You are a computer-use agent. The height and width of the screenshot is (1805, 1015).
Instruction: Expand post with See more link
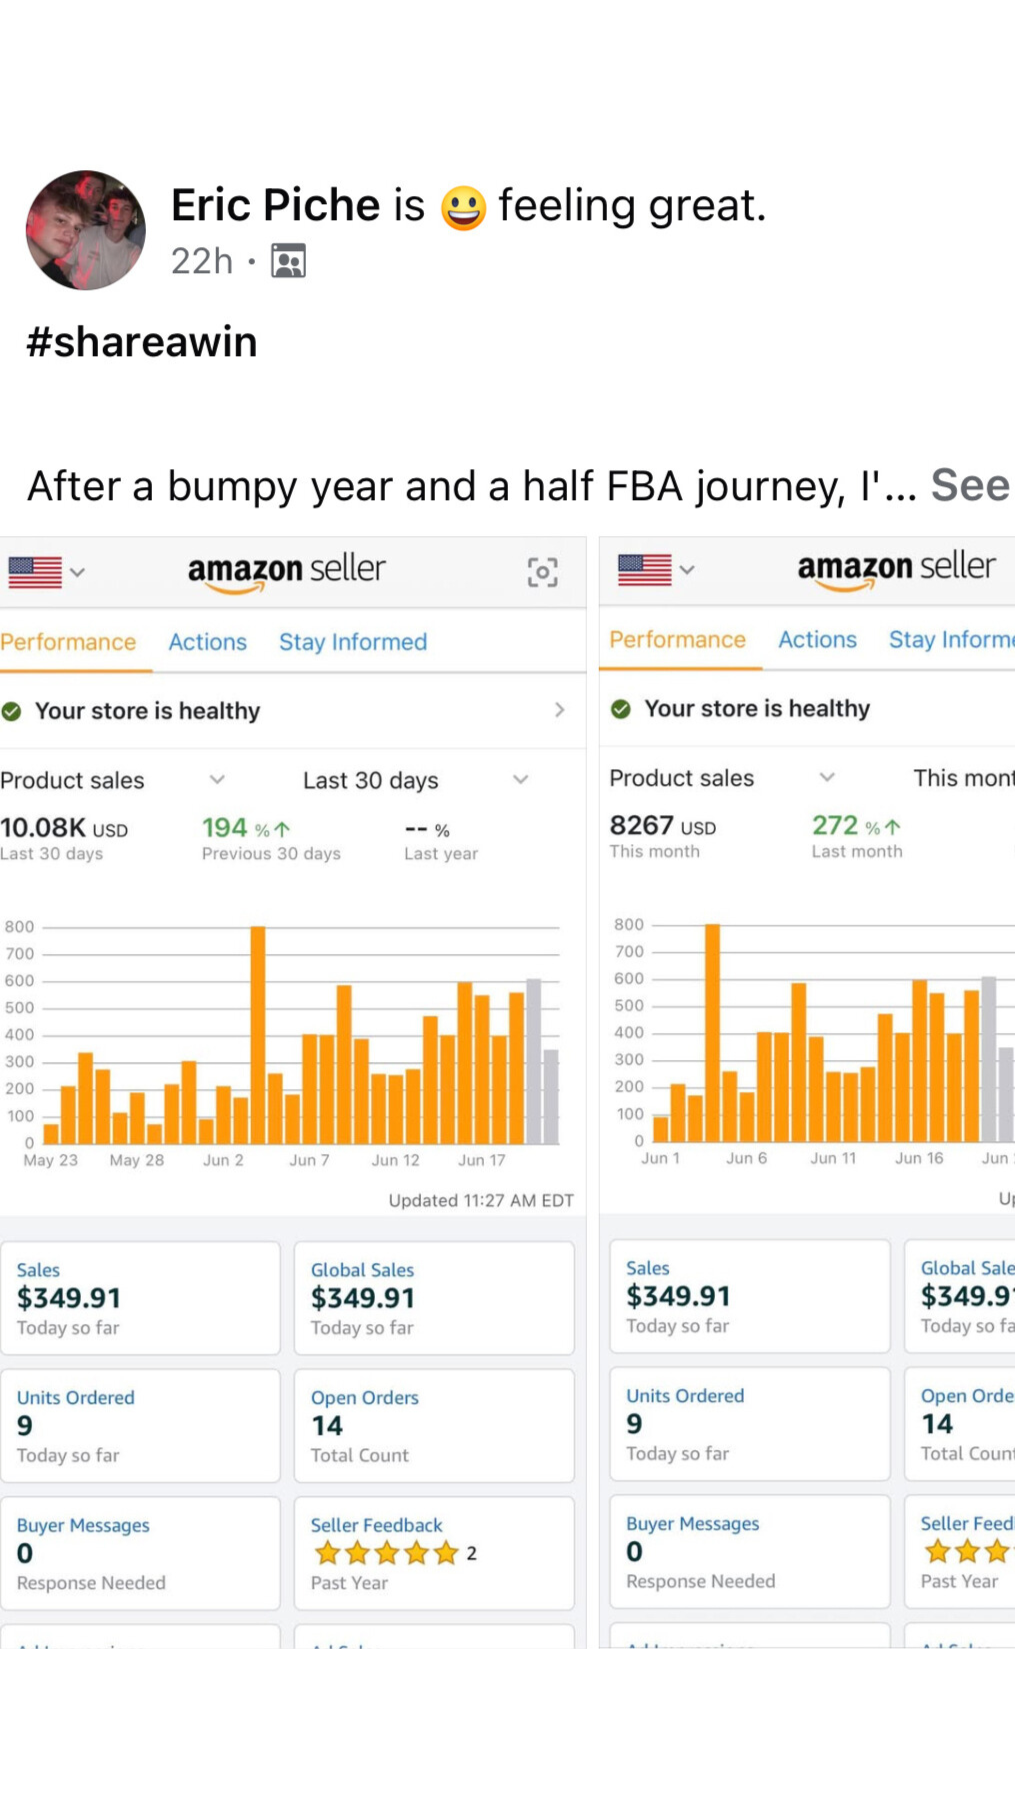(969, 486)
